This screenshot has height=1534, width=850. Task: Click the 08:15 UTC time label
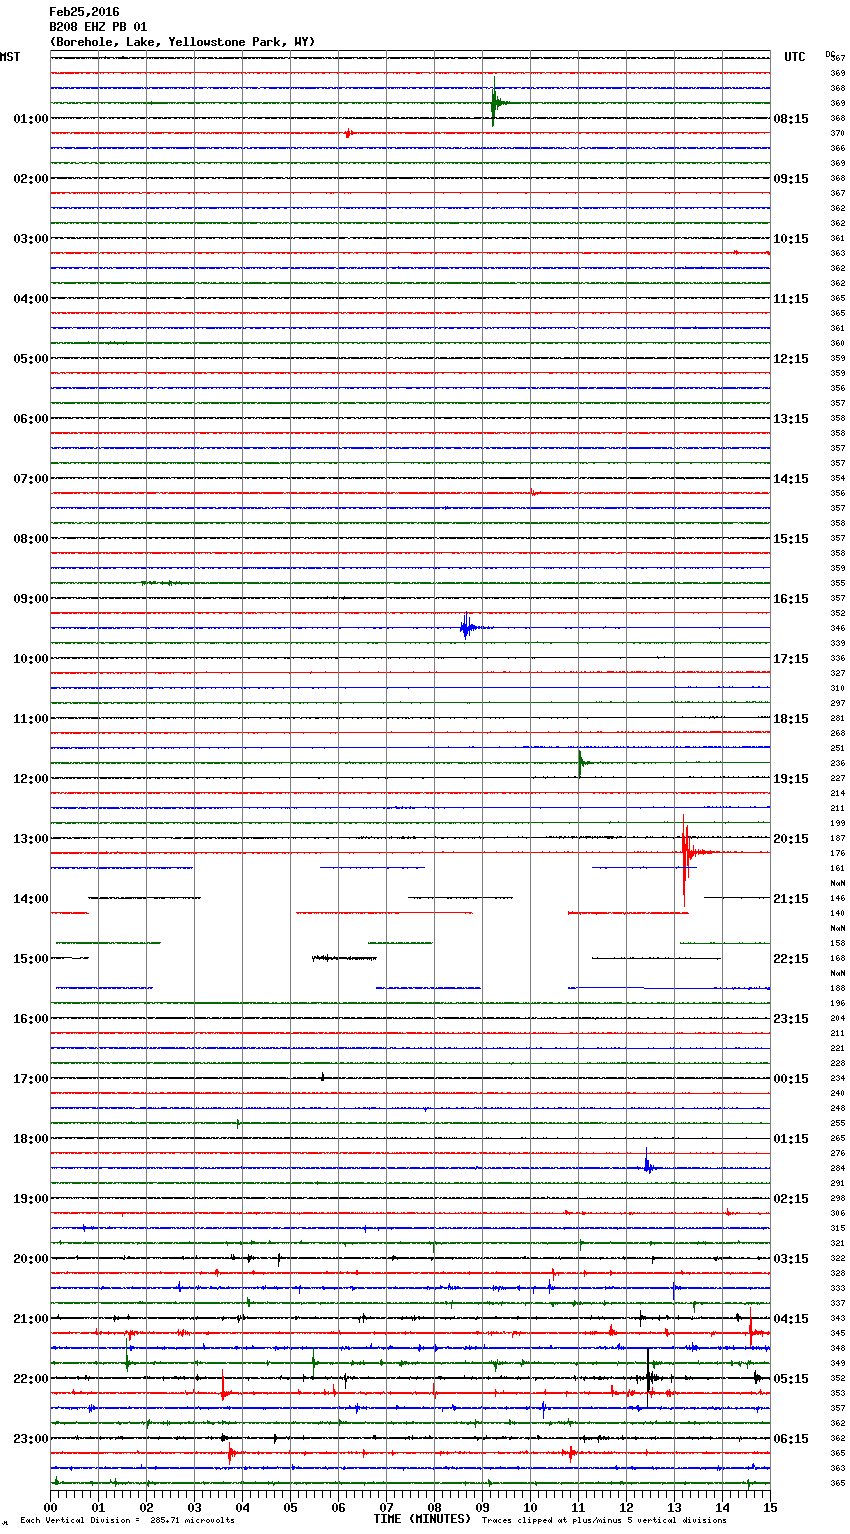[x=791, y=119]
